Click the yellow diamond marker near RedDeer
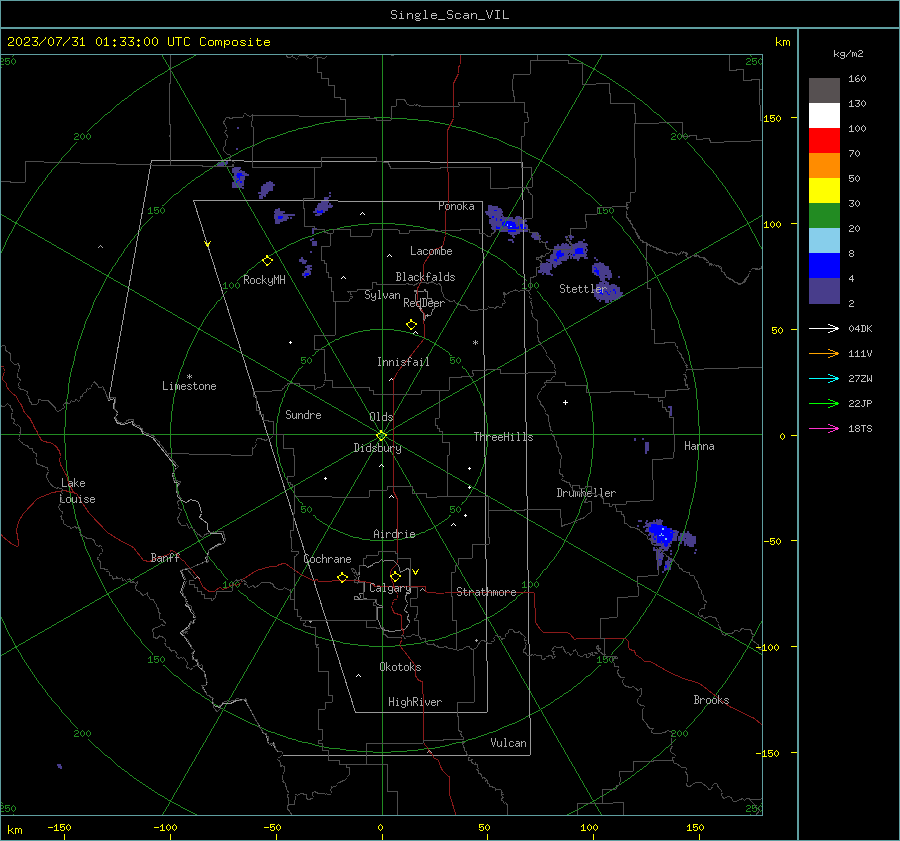The image size is (900, 841). click(411, 325)
